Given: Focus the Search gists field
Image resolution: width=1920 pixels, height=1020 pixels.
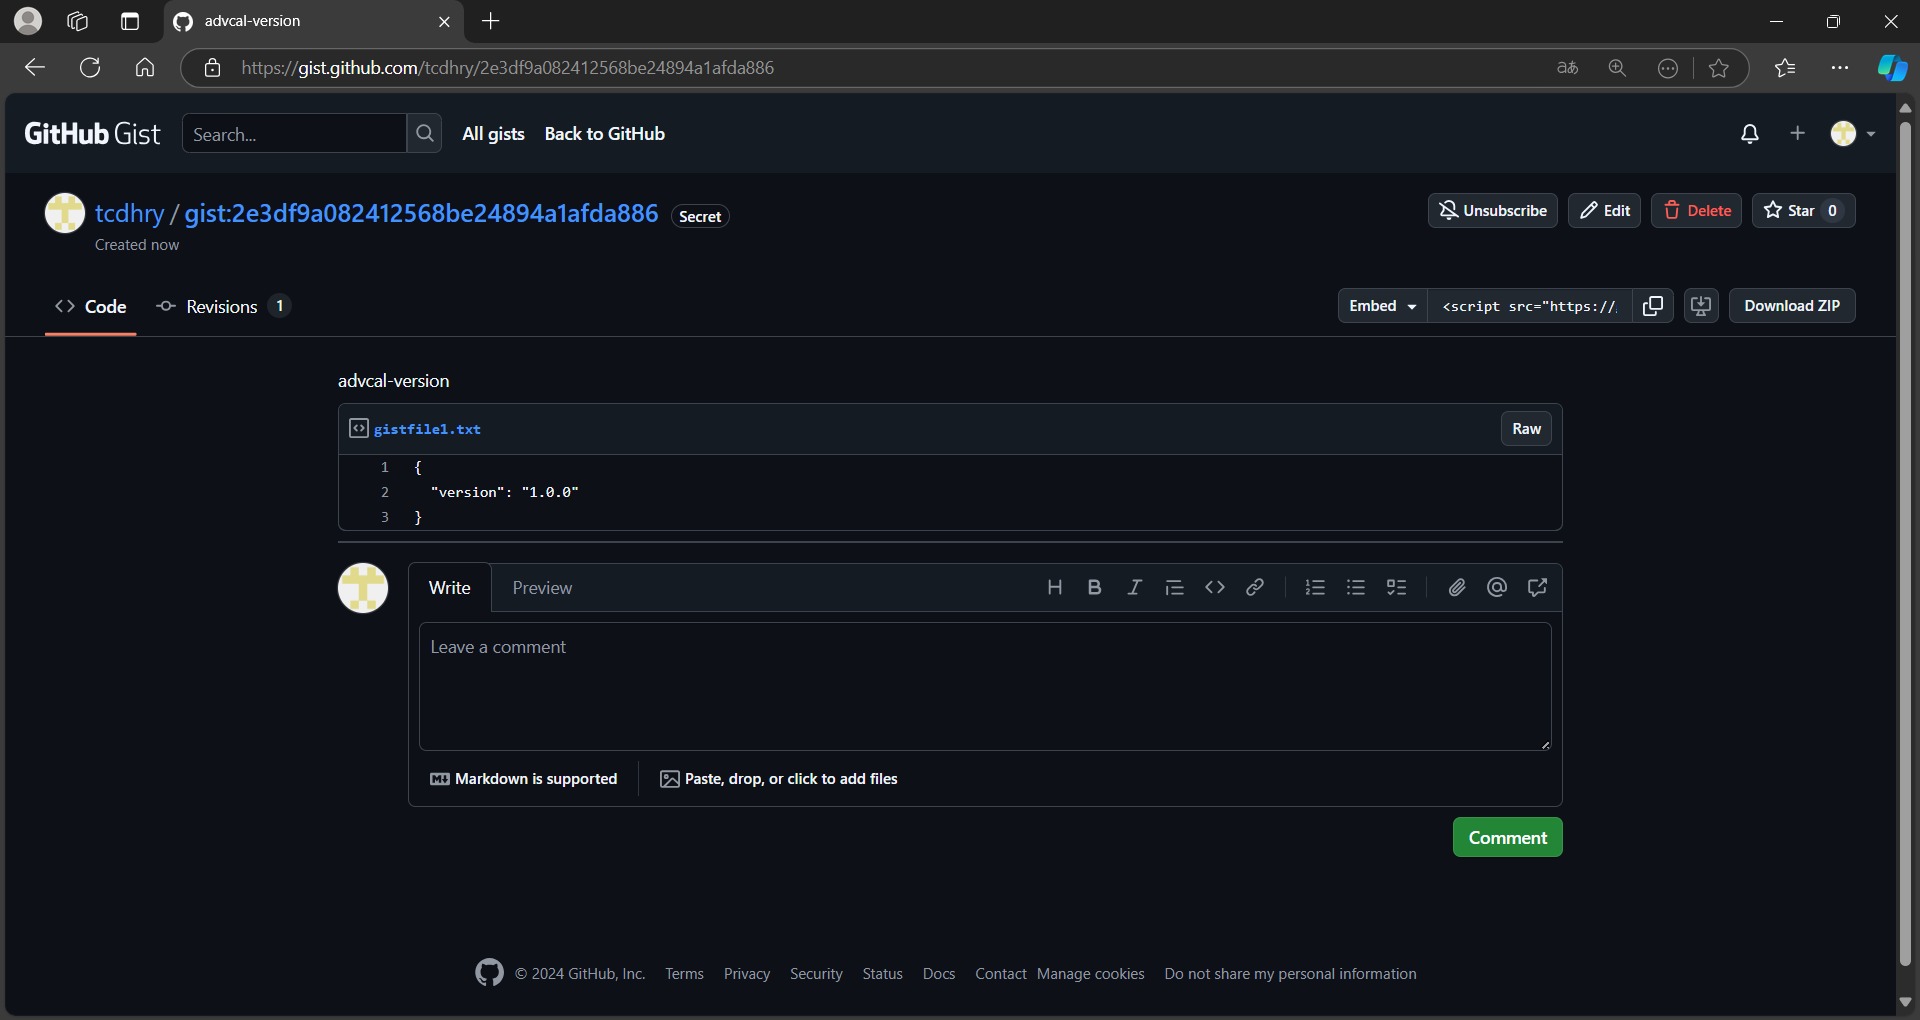Looking at the screenshot, I should (x=294, y=134).
